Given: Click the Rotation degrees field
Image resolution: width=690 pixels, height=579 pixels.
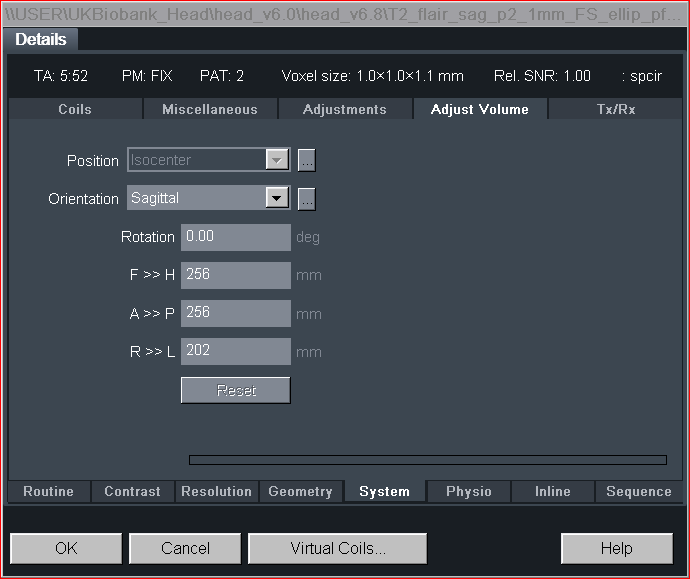Looking at the screenshot, I should click(x=235, y=237).
